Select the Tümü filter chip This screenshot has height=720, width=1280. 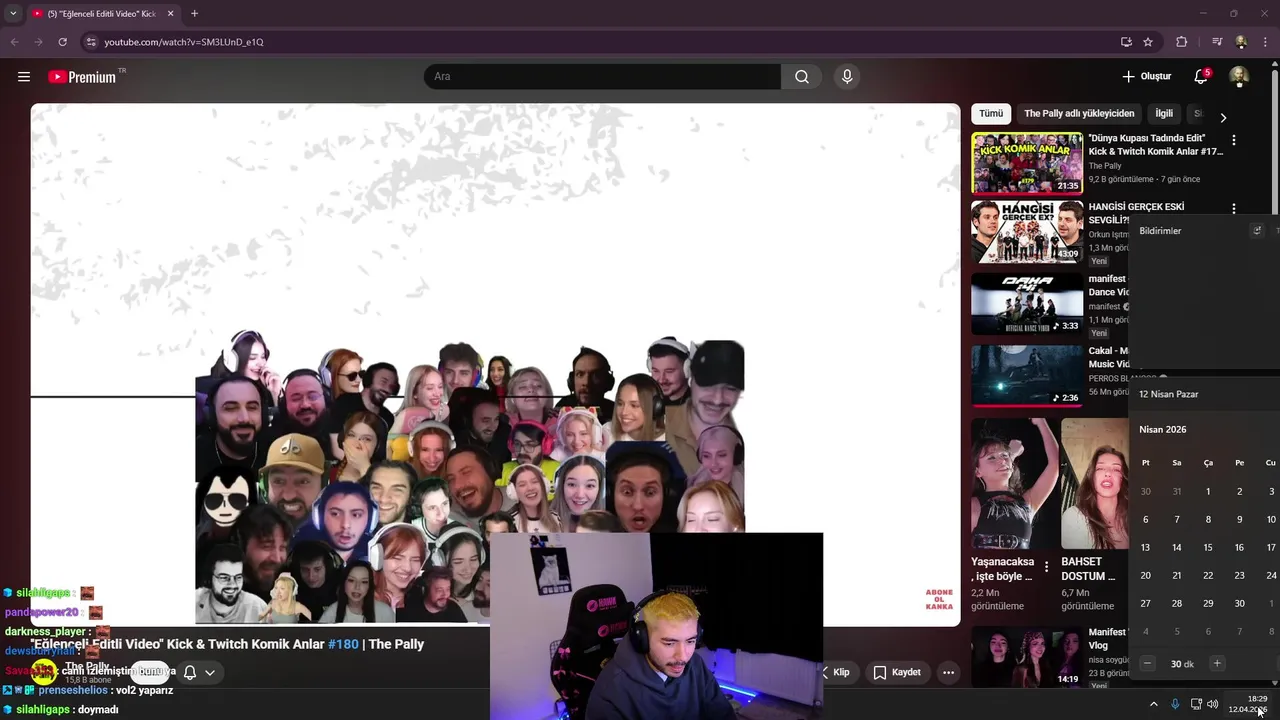click(991, 114)
